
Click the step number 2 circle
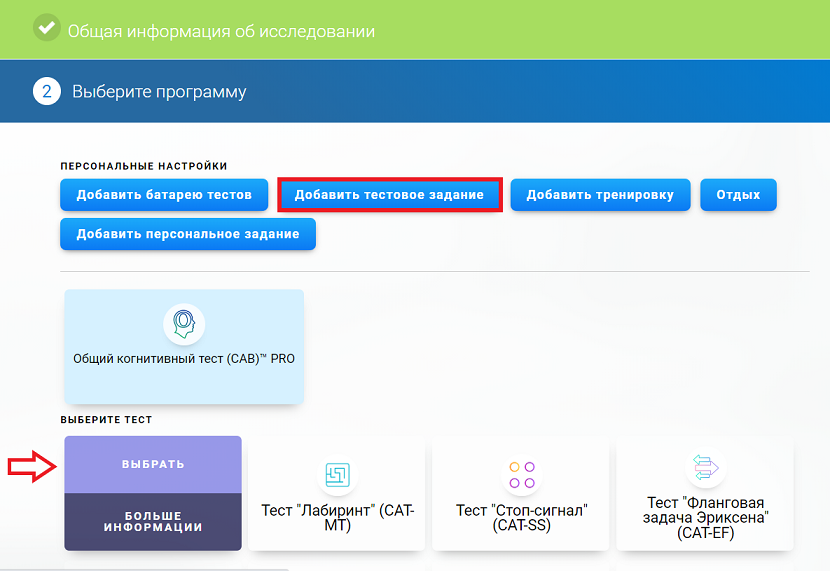coord(47,91)
